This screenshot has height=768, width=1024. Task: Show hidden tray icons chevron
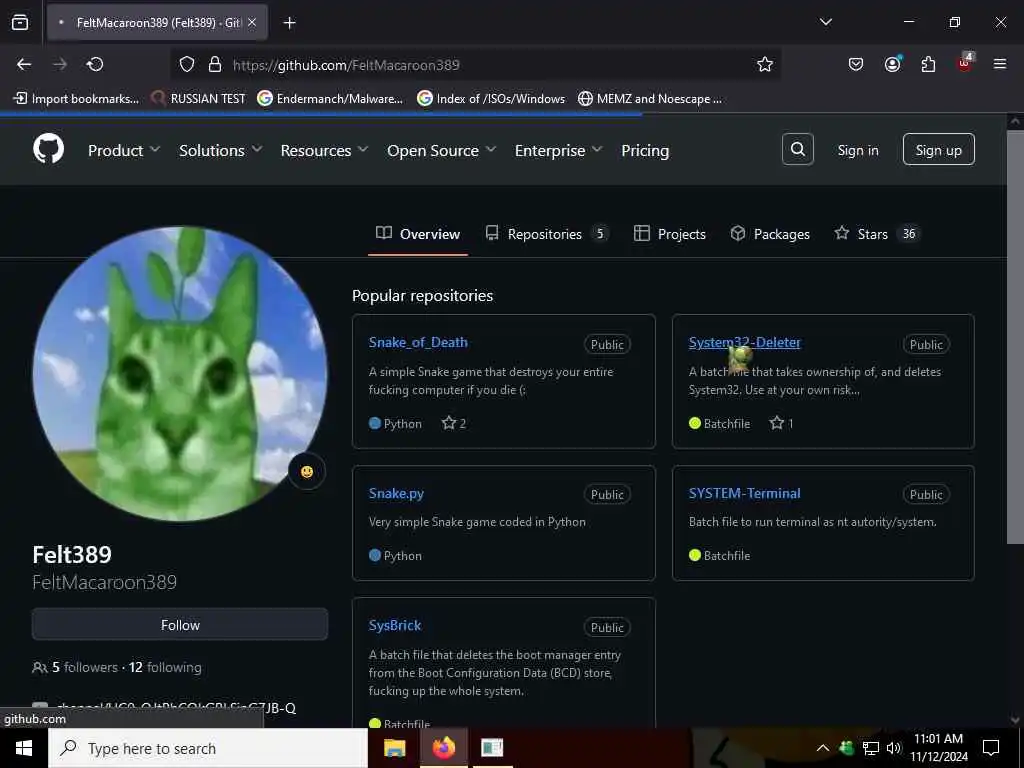coord(823,748)
